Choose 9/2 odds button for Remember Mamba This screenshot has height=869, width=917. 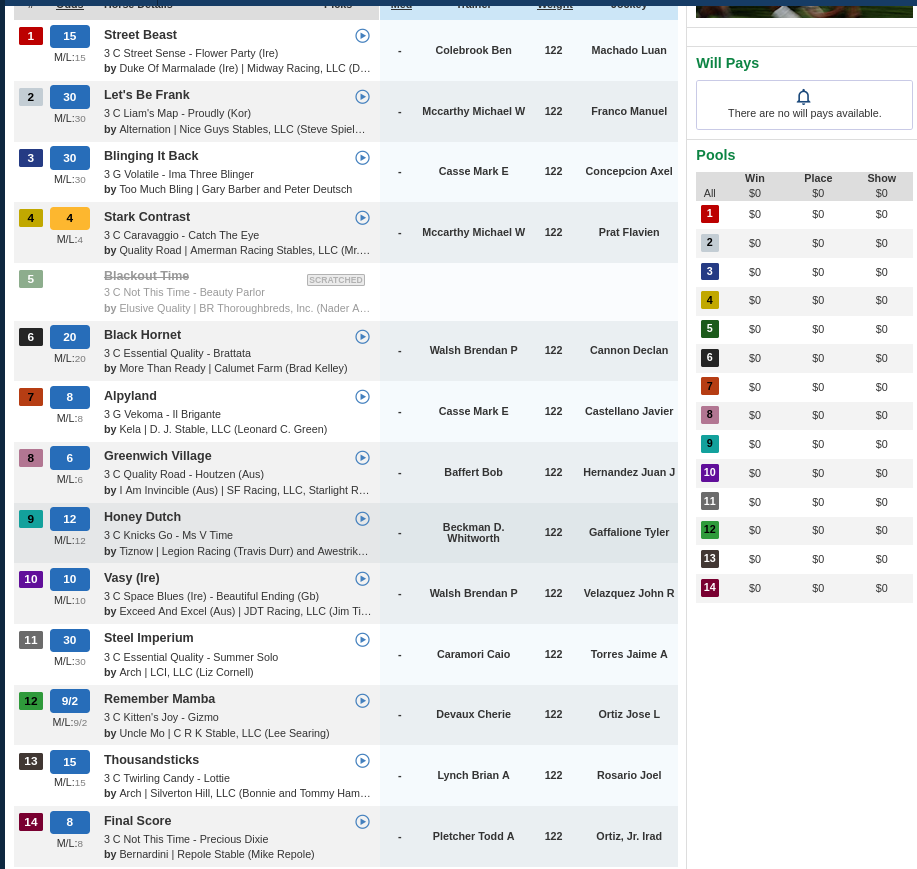click(70, 701)
